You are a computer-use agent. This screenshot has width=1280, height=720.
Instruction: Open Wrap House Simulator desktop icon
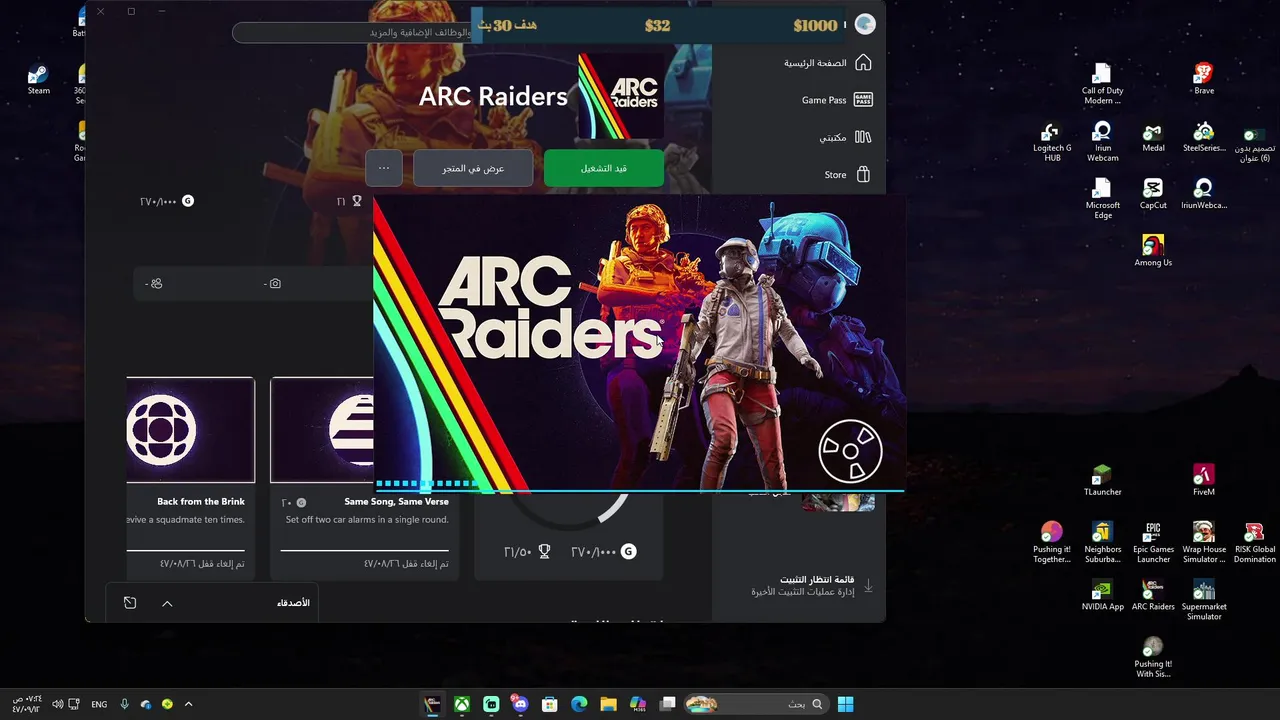pos(1204,543)
